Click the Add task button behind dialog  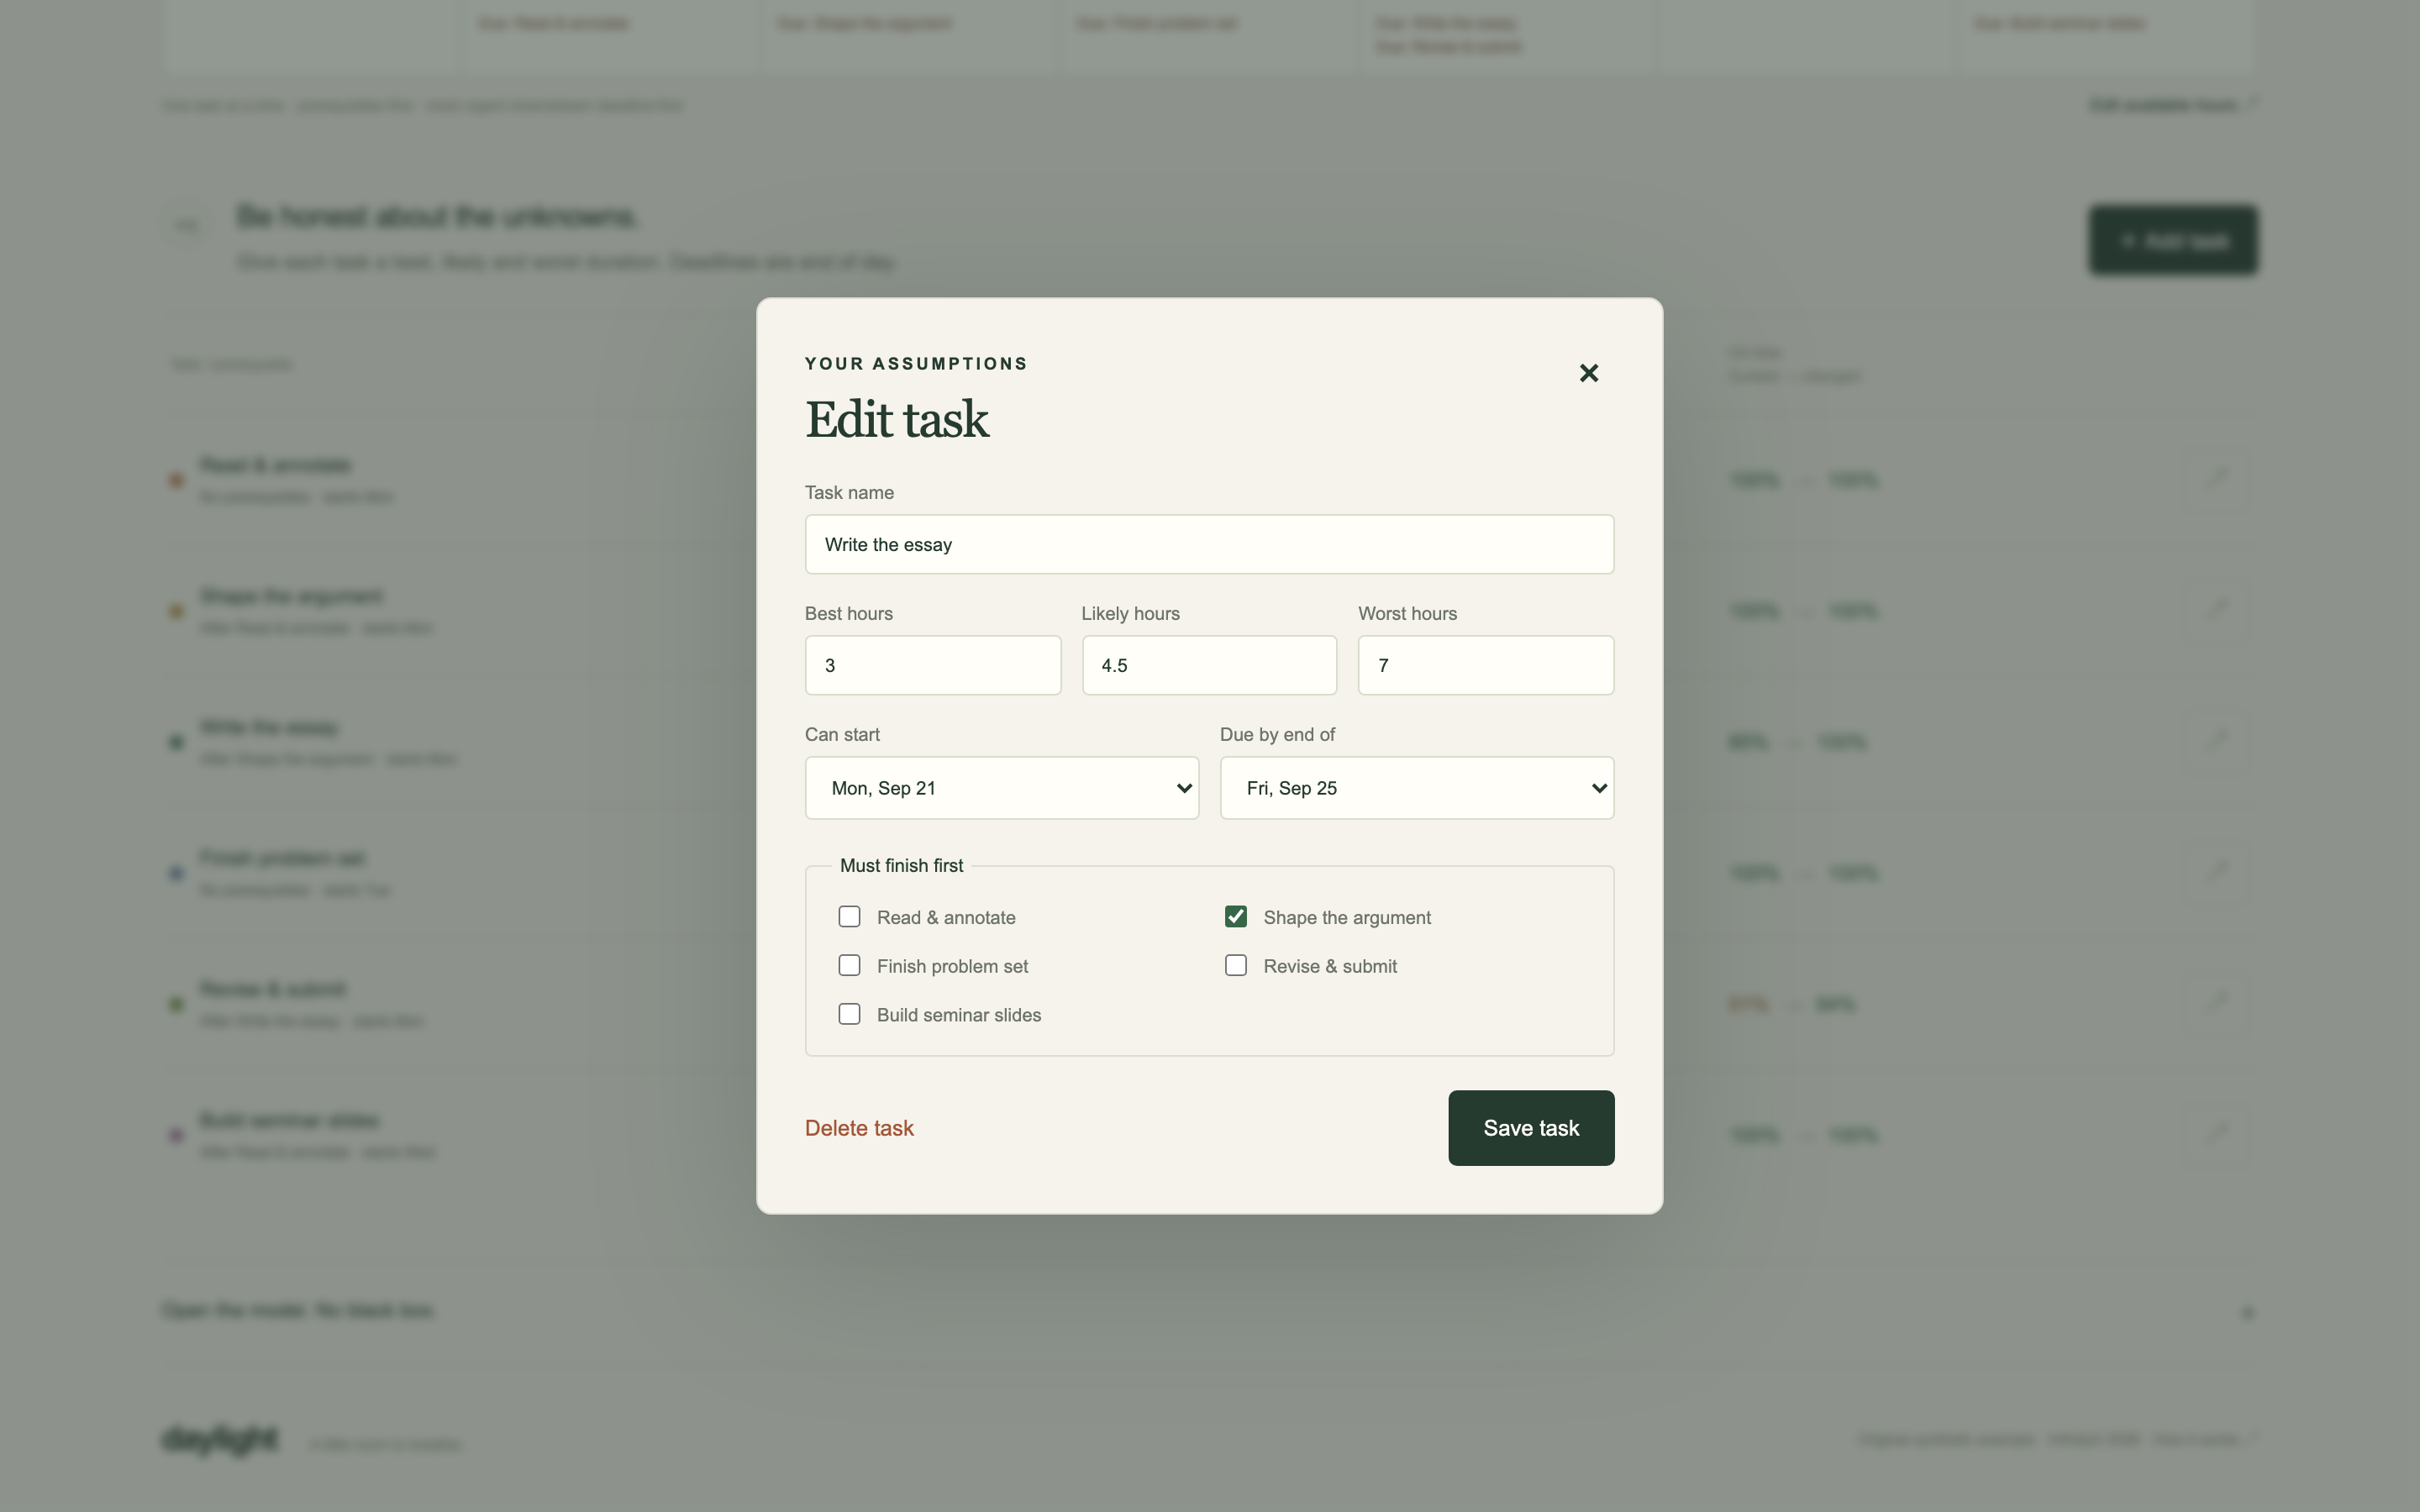tap(2173, 240)
